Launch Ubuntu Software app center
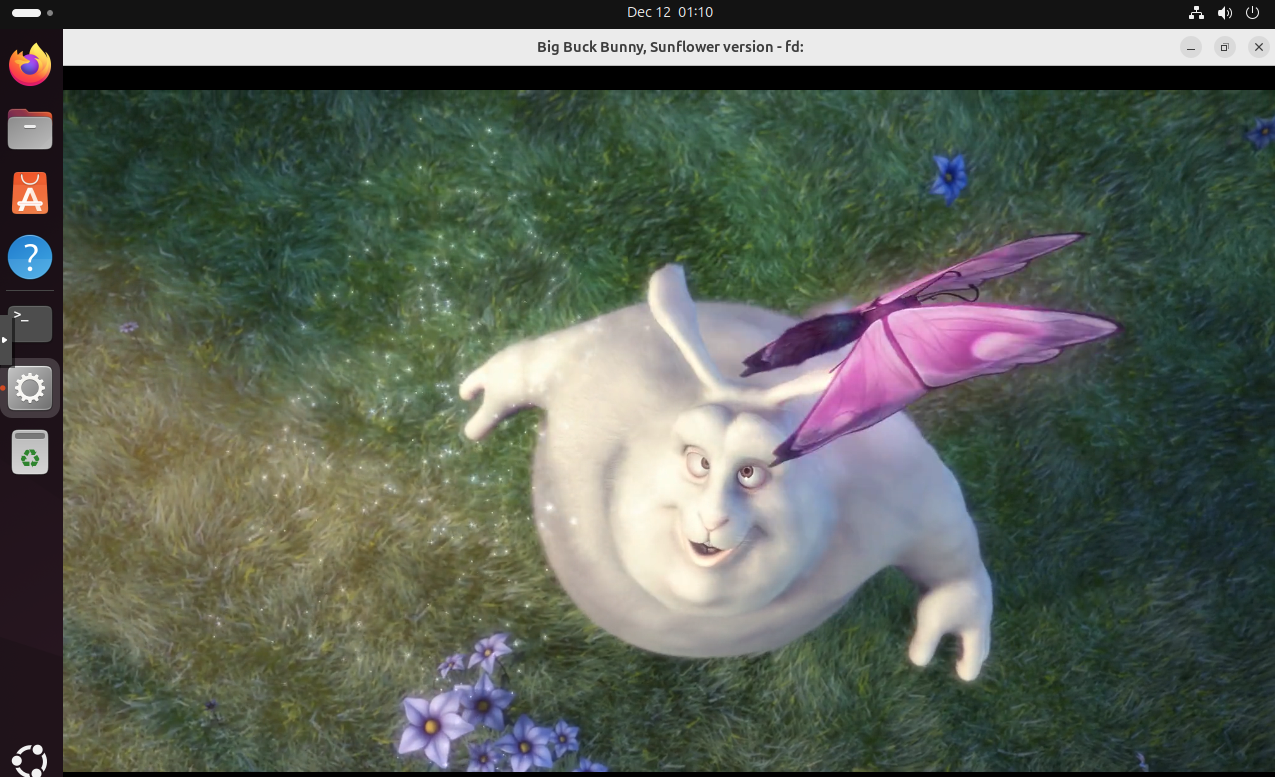 (30, 193)
